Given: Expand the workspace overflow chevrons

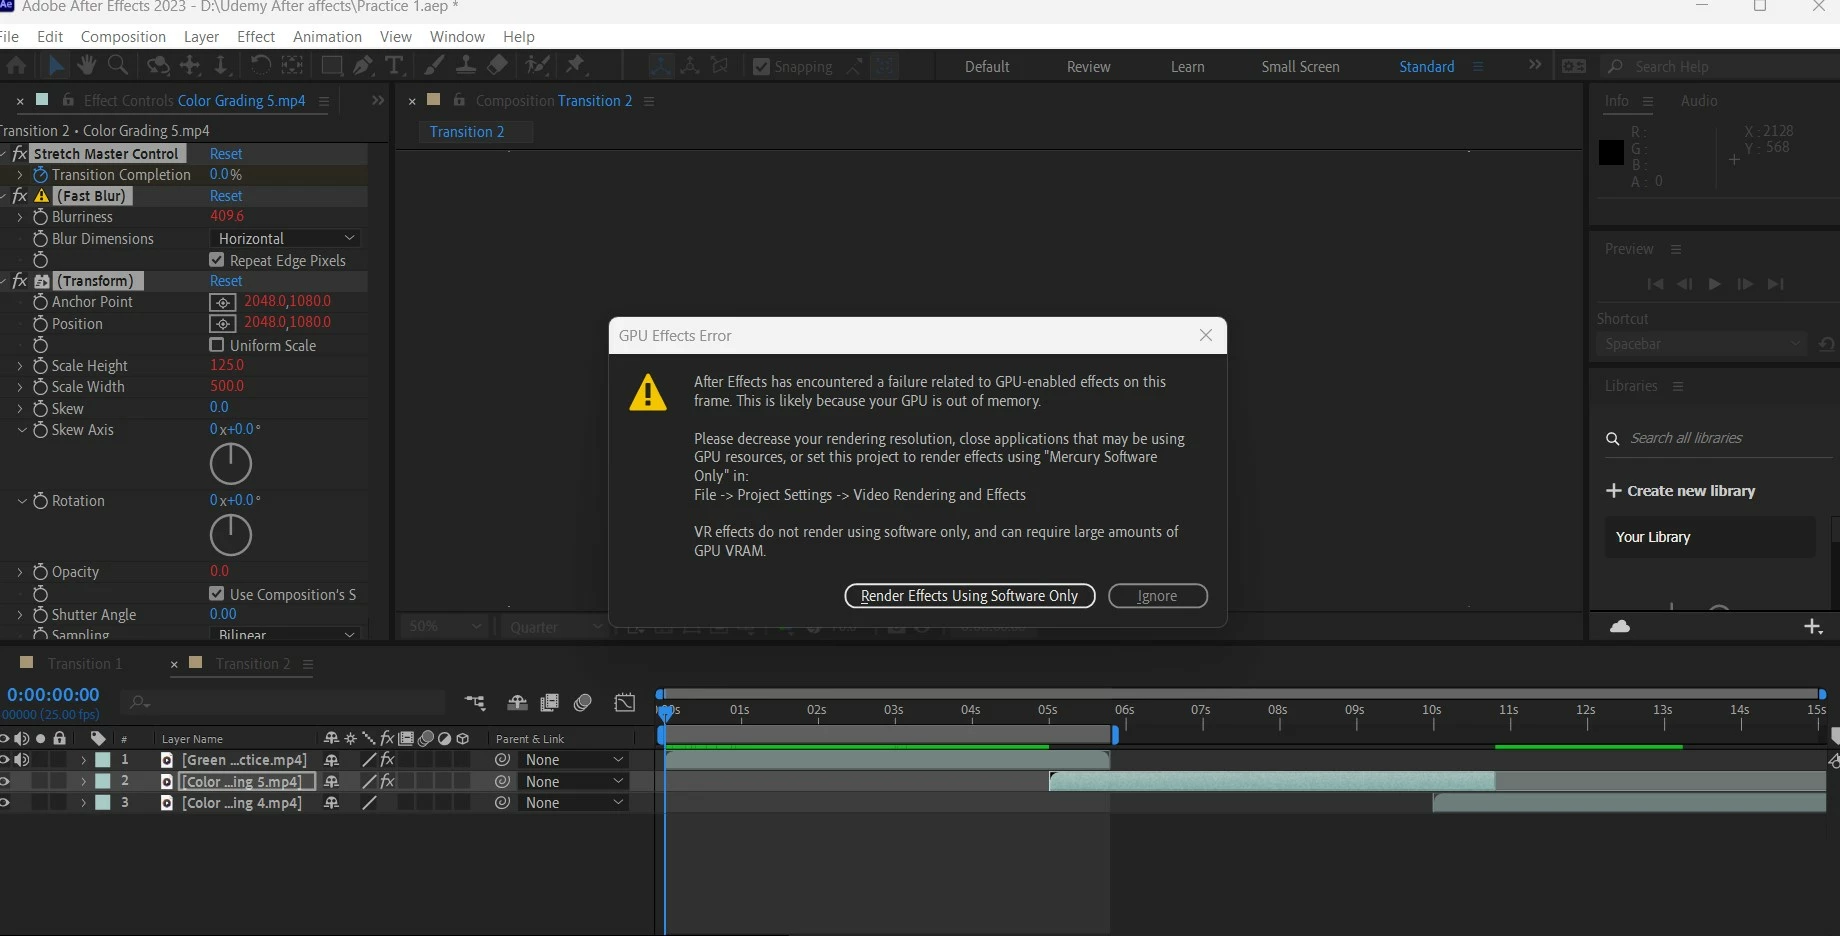Looking at the screenshot, I should [1535, 66].
